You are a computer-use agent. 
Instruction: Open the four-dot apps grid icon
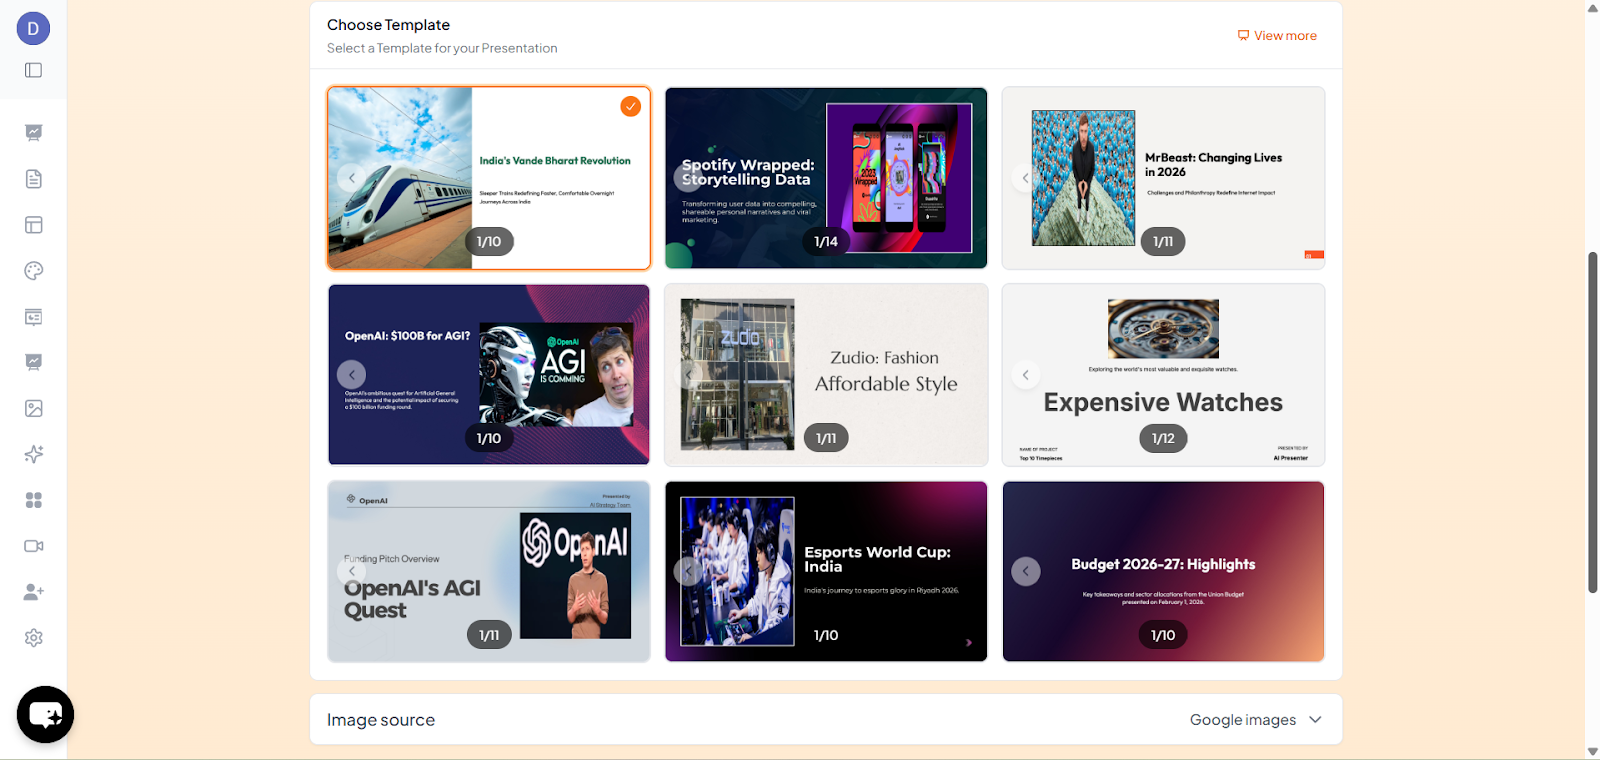pos(33,500)
